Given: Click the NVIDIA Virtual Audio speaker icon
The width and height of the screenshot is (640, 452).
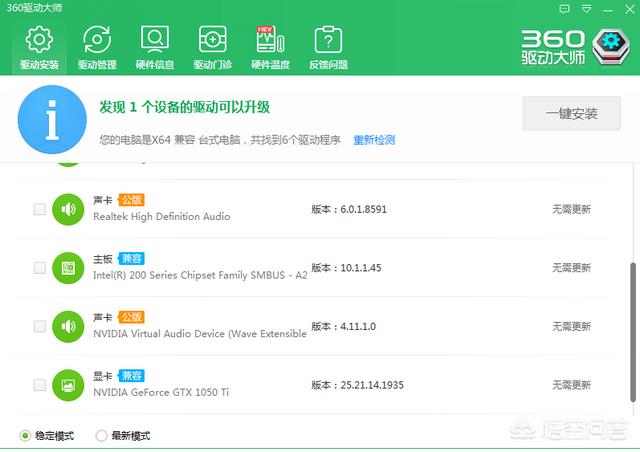Looking at the screenshot, I should tap(68, 326).
